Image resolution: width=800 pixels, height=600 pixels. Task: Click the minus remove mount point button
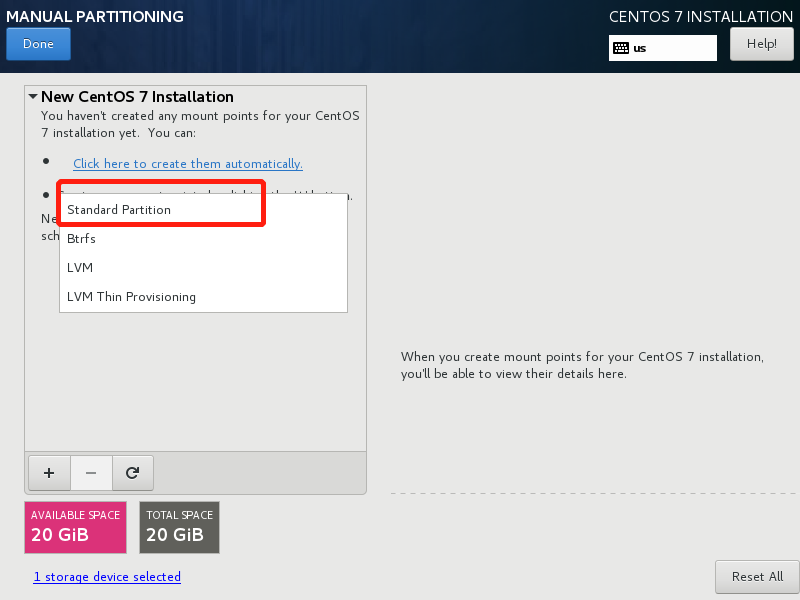click(91, 473)
